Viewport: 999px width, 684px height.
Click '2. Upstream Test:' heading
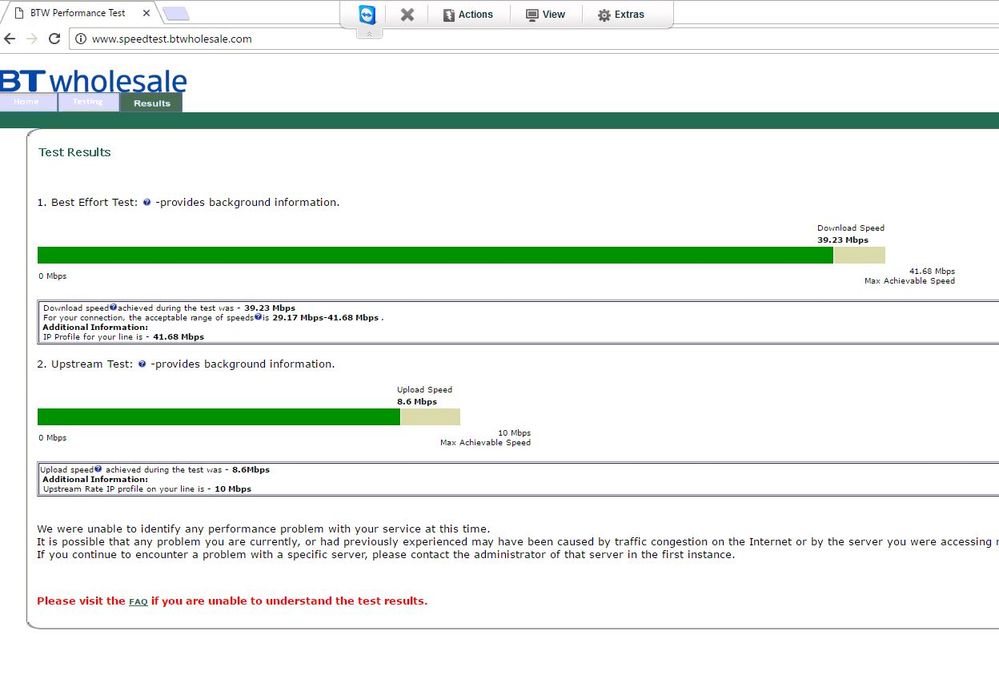click(x=85, y=364)
